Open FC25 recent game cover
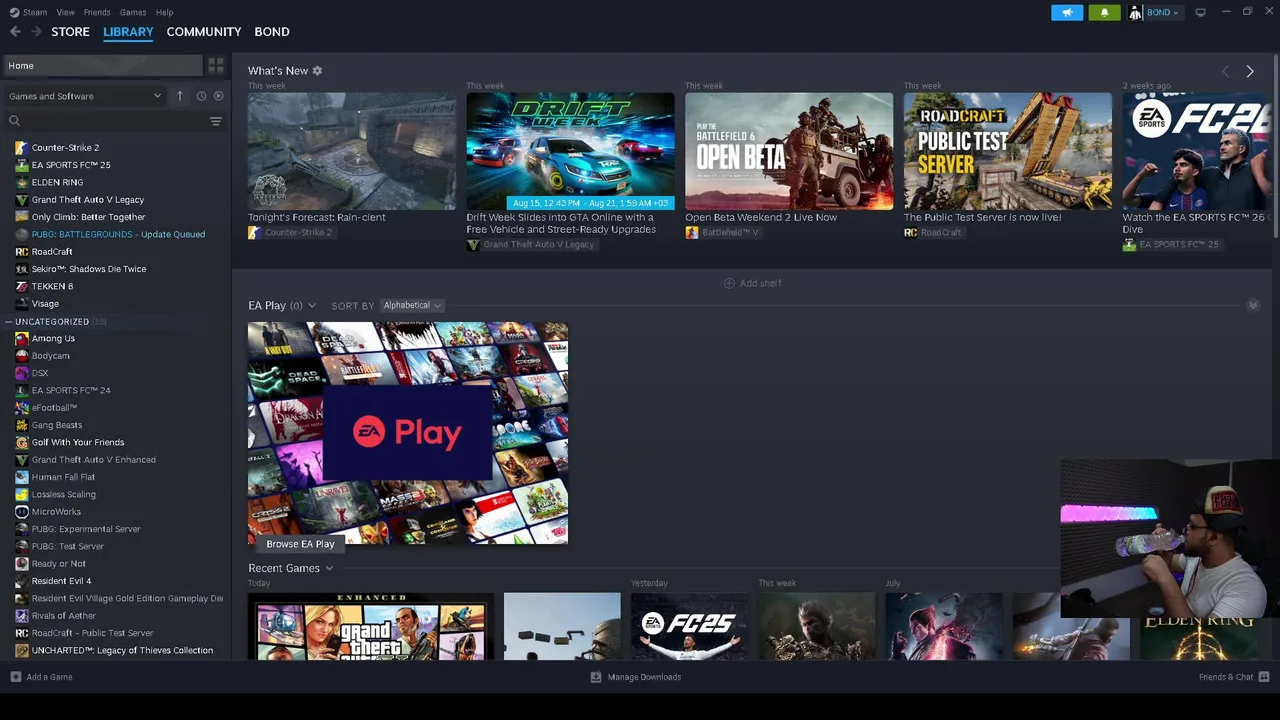This screenshot has height=720, width=1280. click(x=689, y=627)
